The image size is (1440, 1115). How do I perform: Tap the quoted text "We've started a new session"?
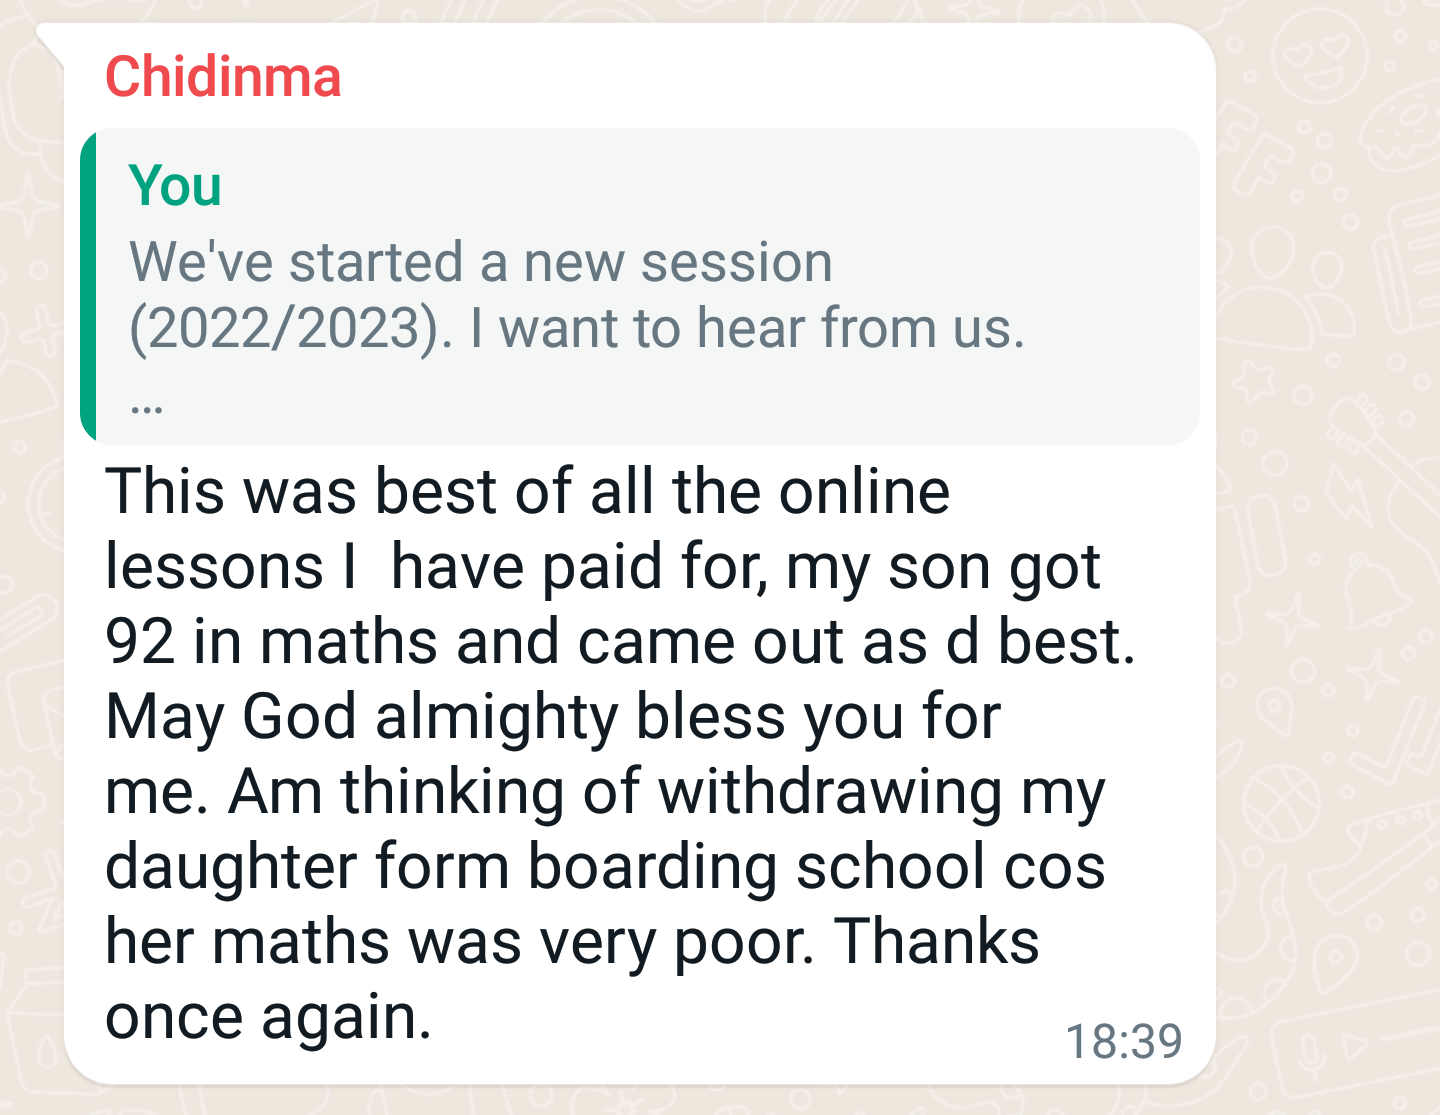pyautogui.click(x=480, y=262)
